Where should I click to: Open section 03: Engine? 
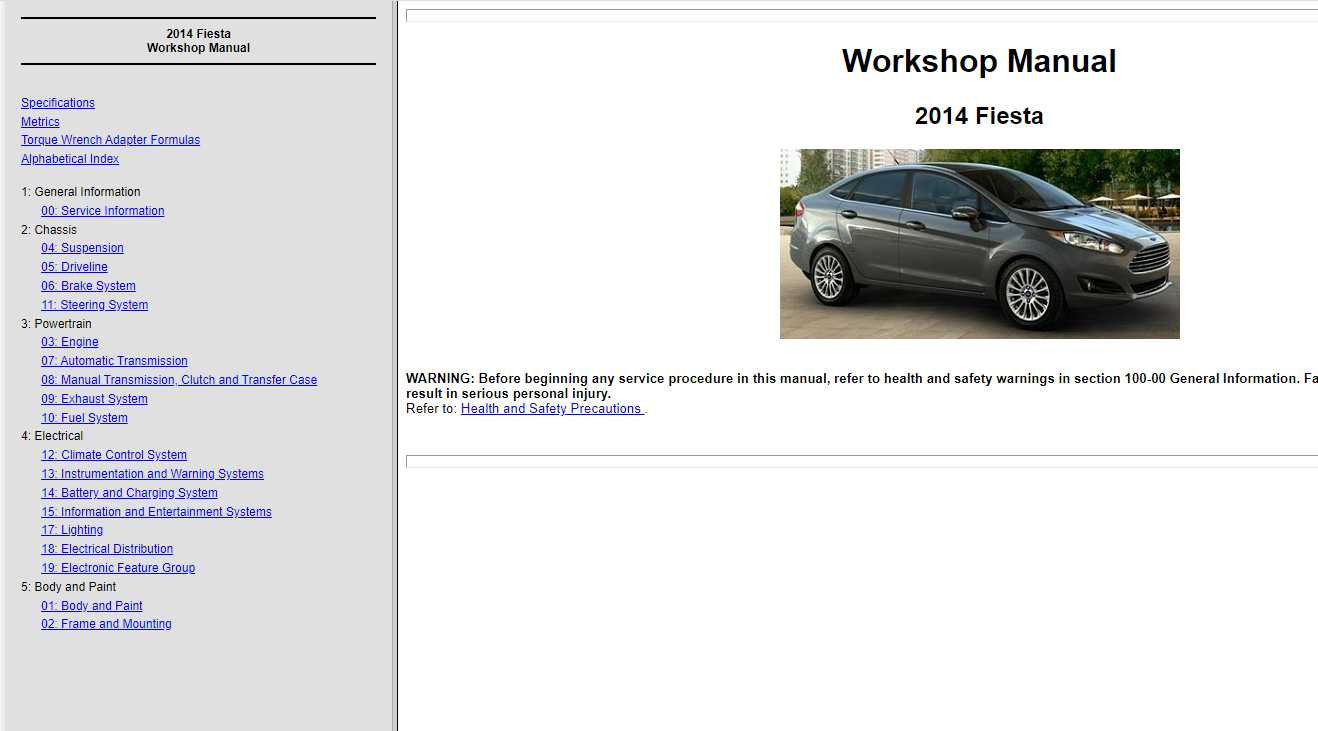pyautogui.click(x=69, y=342)
